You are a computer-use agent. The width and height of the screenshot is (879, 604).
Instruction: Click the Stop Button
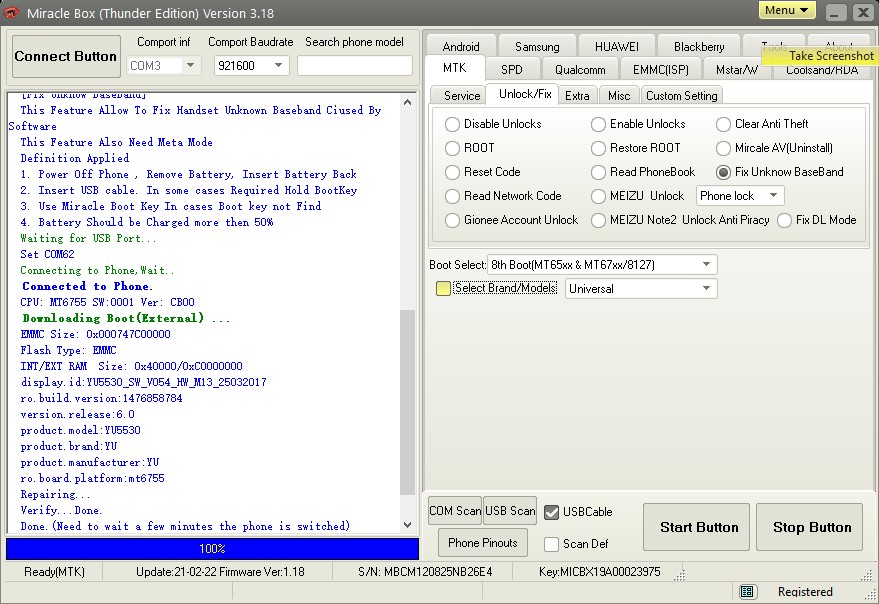809,527
